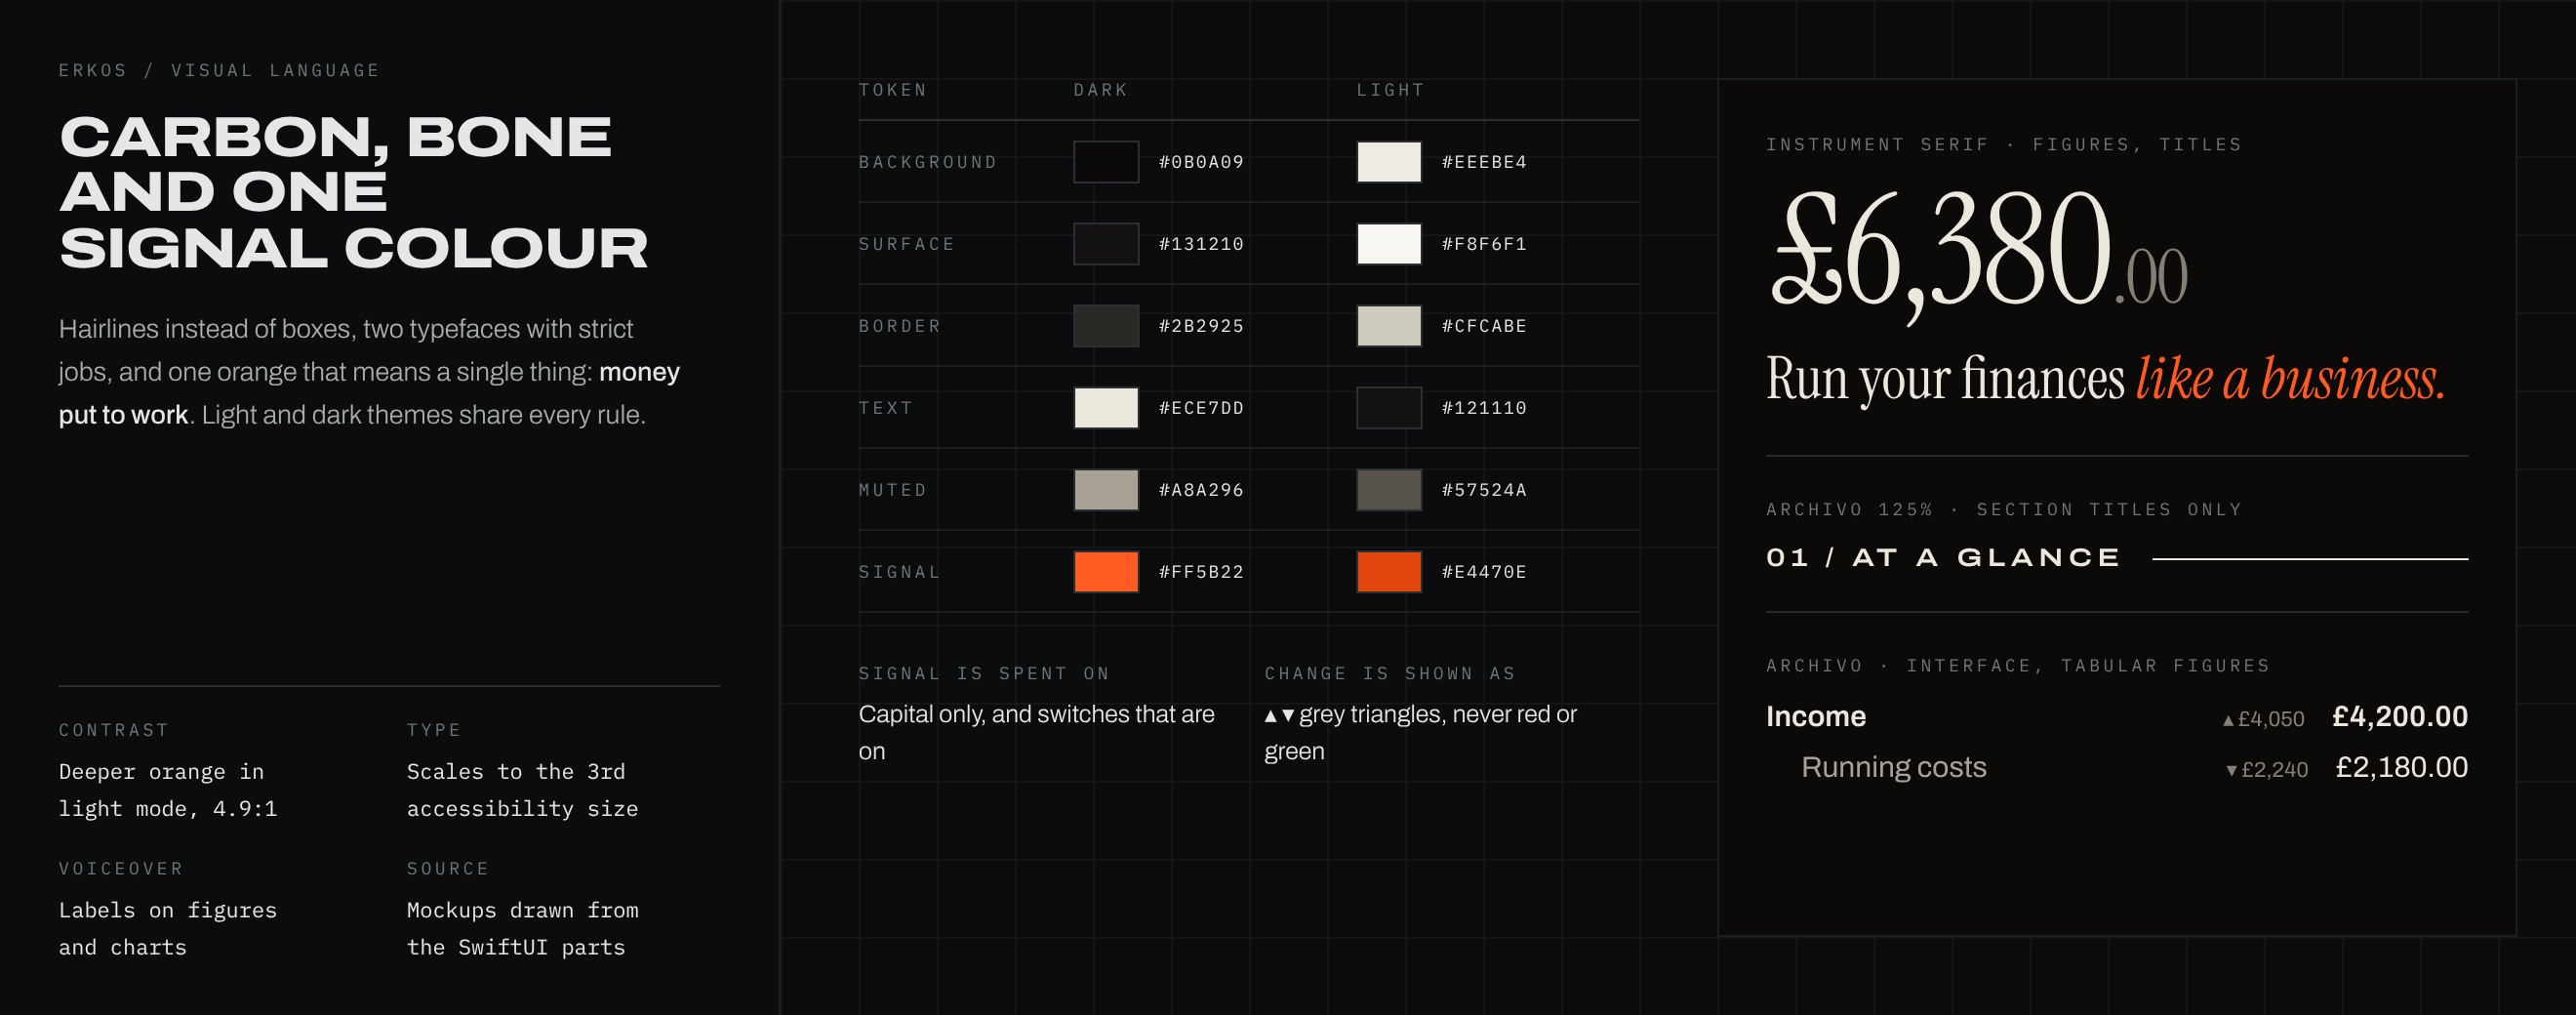Click 'Scales to the 3rd accessibility size'
Image resolution: width=2576 pixels, height=1015 pixels.
click(522, 790)
